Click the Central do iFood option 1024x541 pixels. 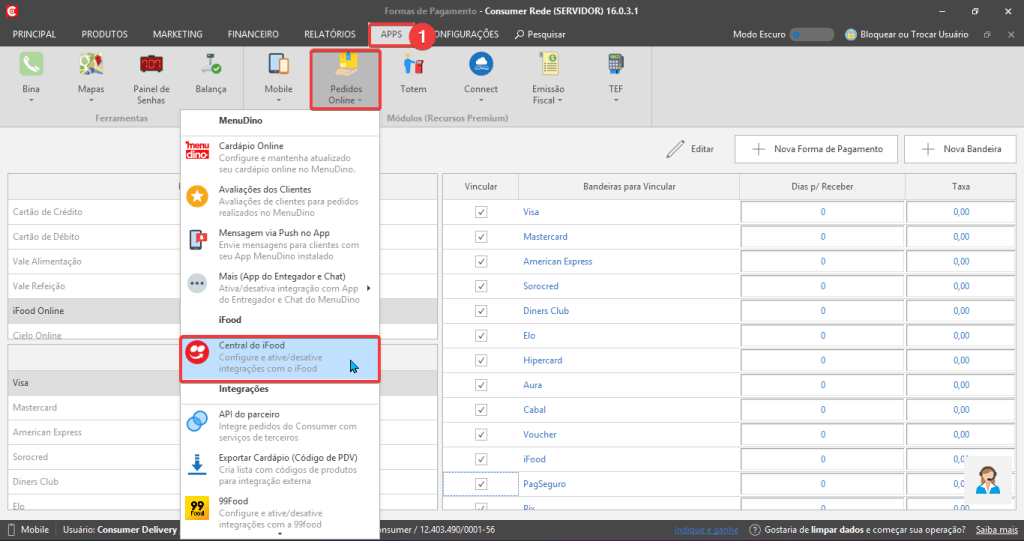click(x=280, y=357)
